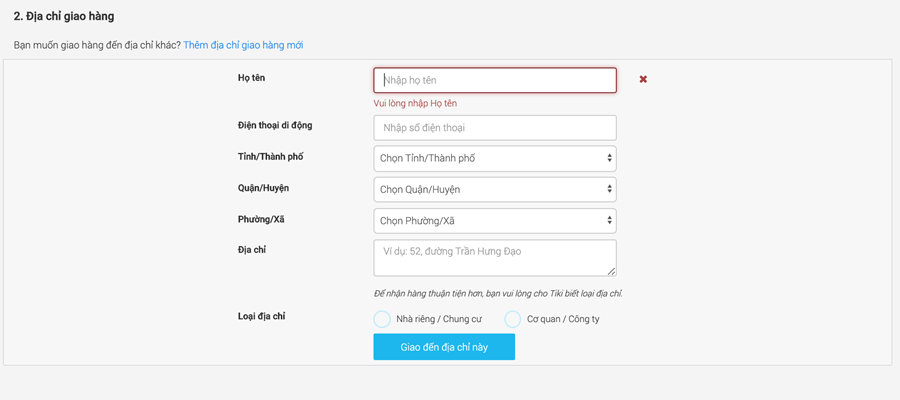Viewport: 900px width, 400px height.
Task: Click the Tỉnh/Thành phố label
Action: click(270, 157)
